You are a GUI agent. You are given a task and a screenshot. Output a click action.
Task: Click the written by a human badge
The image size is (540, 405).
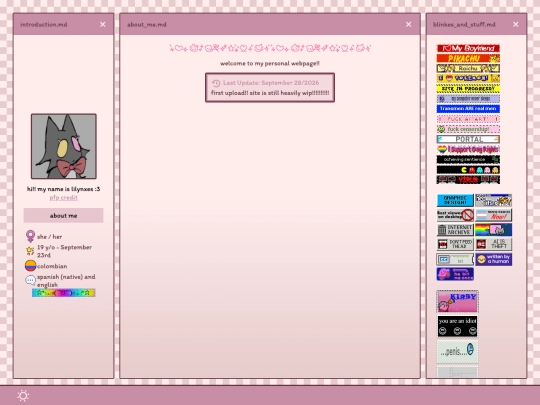(x=494, y=259)
